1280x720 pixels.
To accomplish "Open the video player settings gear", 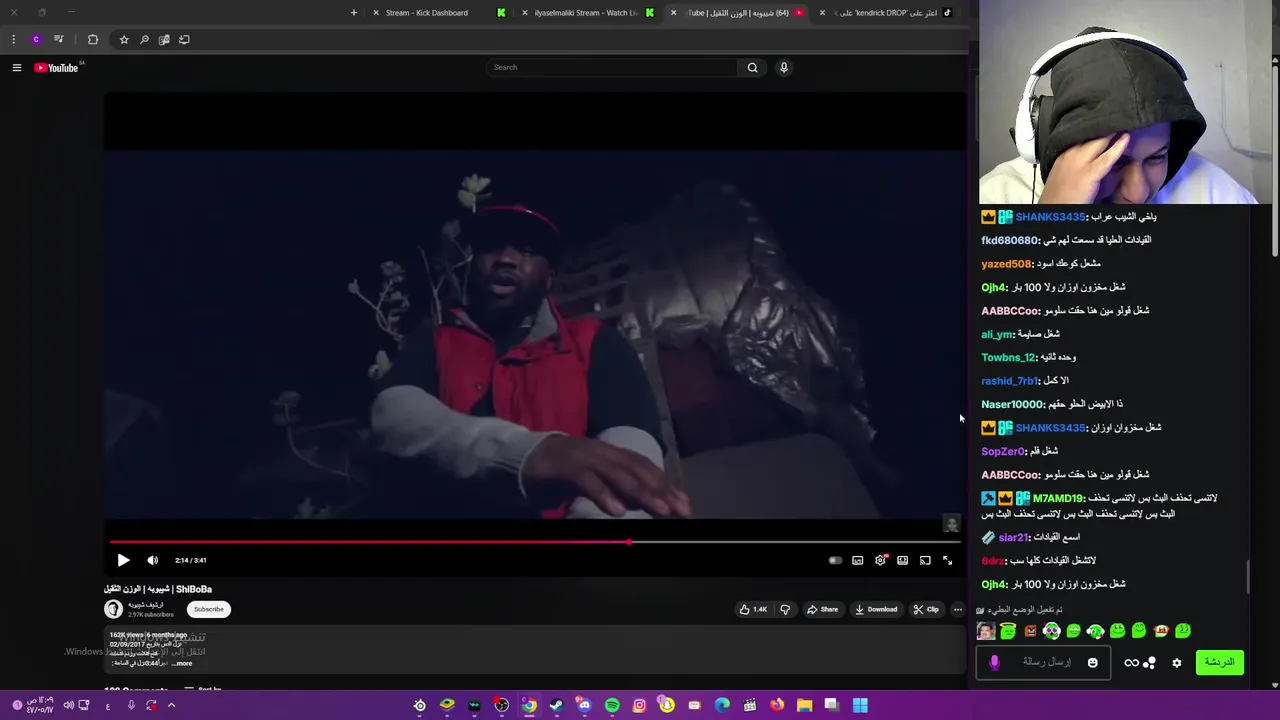I will tap(880, 560).
